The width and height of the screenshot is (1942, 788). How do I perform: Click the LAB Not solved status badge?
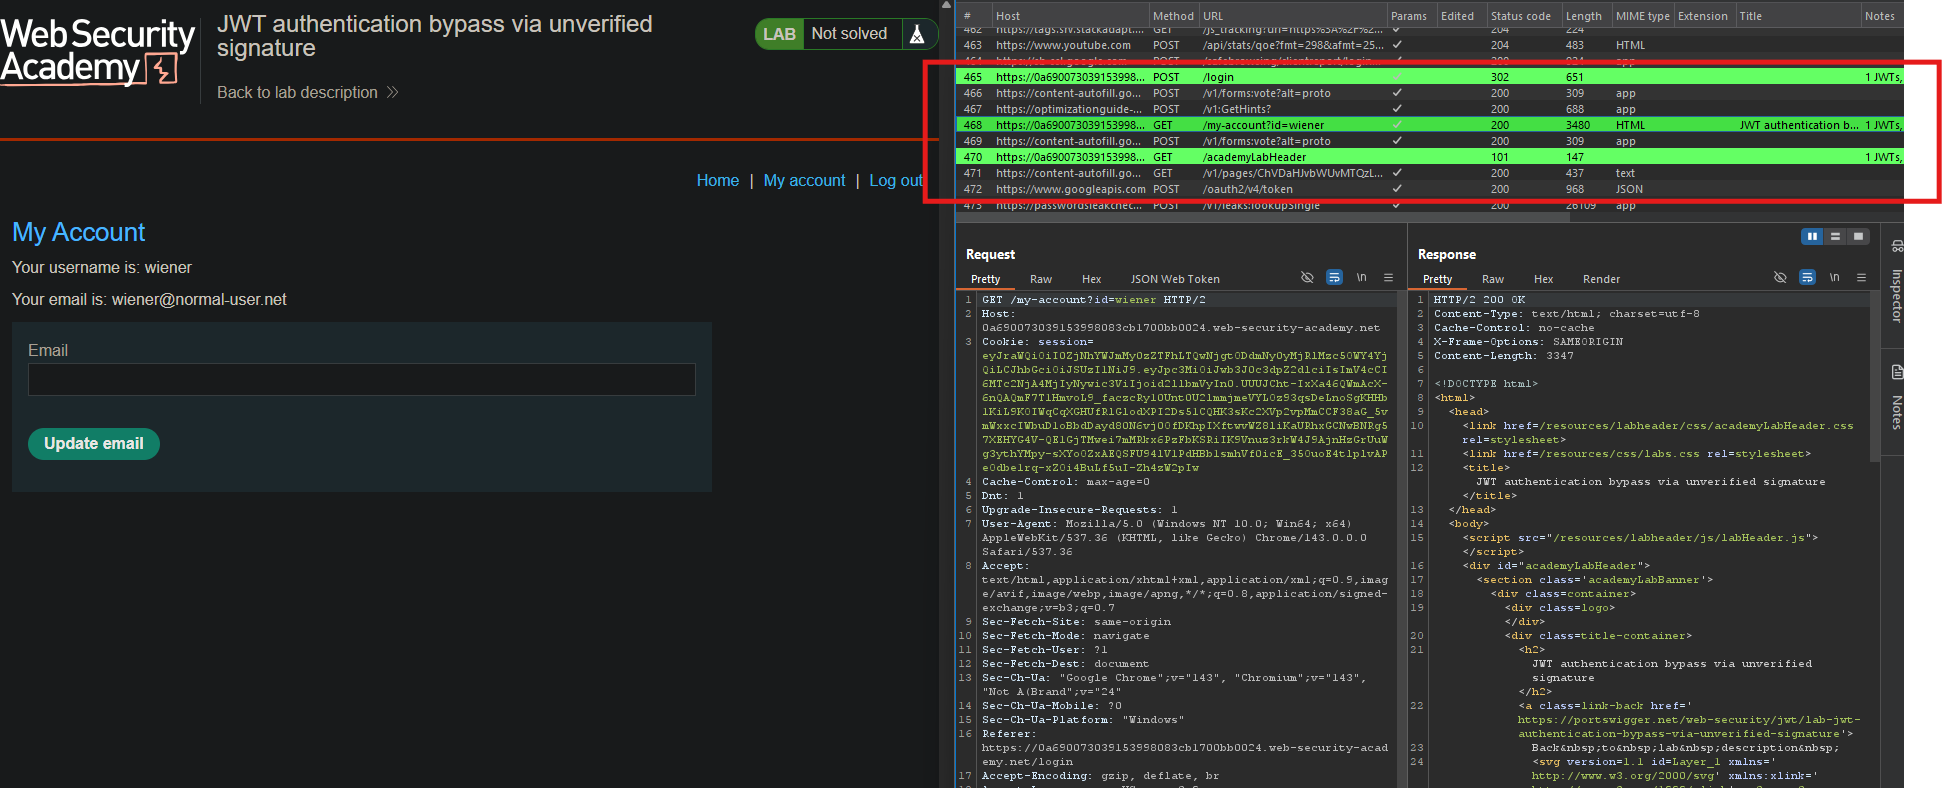coord(846,34)
